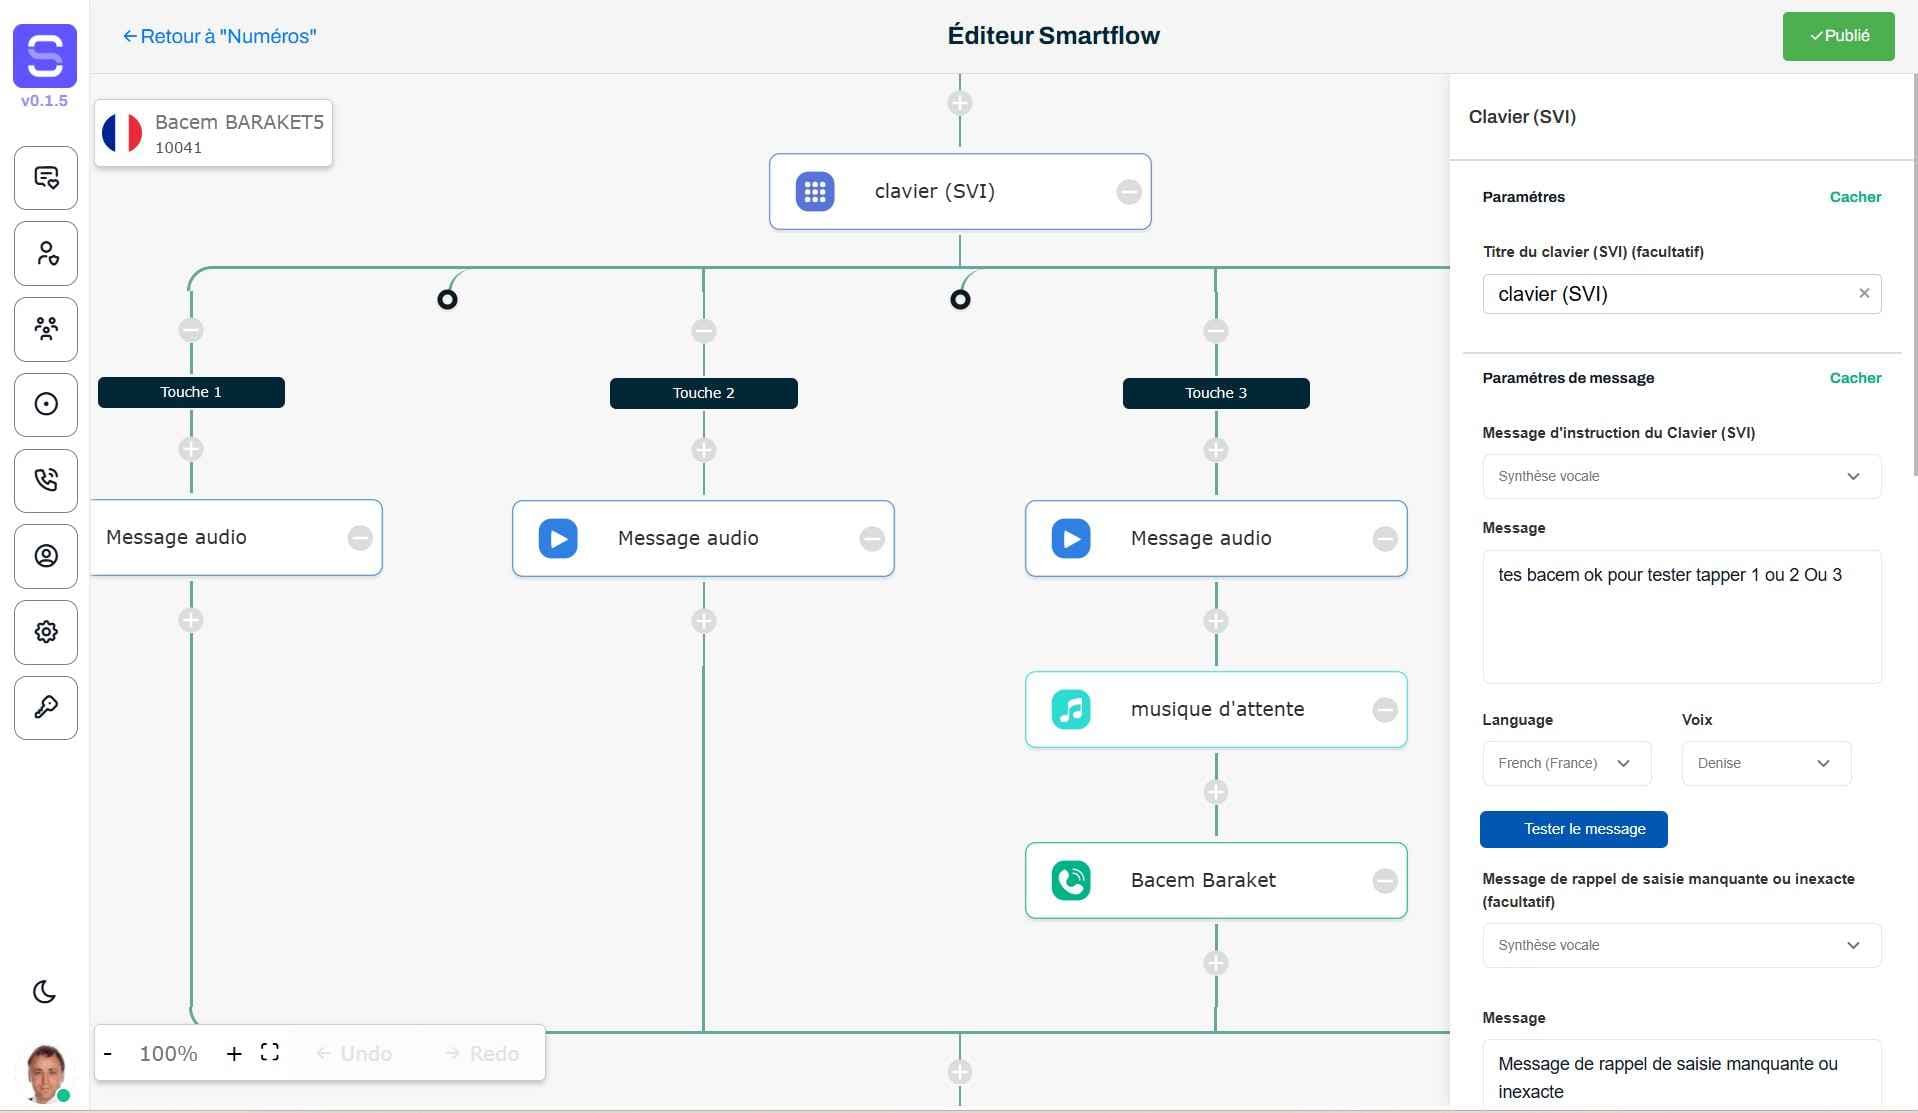1918x1113 pixels.
Task: Clear the clavier (SVI) title field
Action: (1863, 293)
